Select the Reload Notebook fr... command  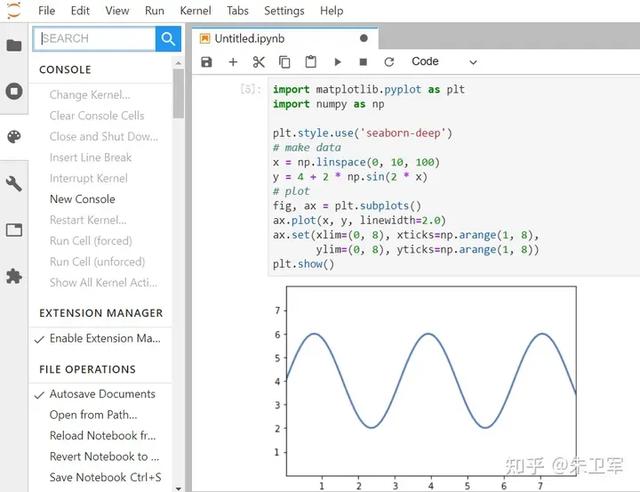pyautogui.click(x=101, y=436)
